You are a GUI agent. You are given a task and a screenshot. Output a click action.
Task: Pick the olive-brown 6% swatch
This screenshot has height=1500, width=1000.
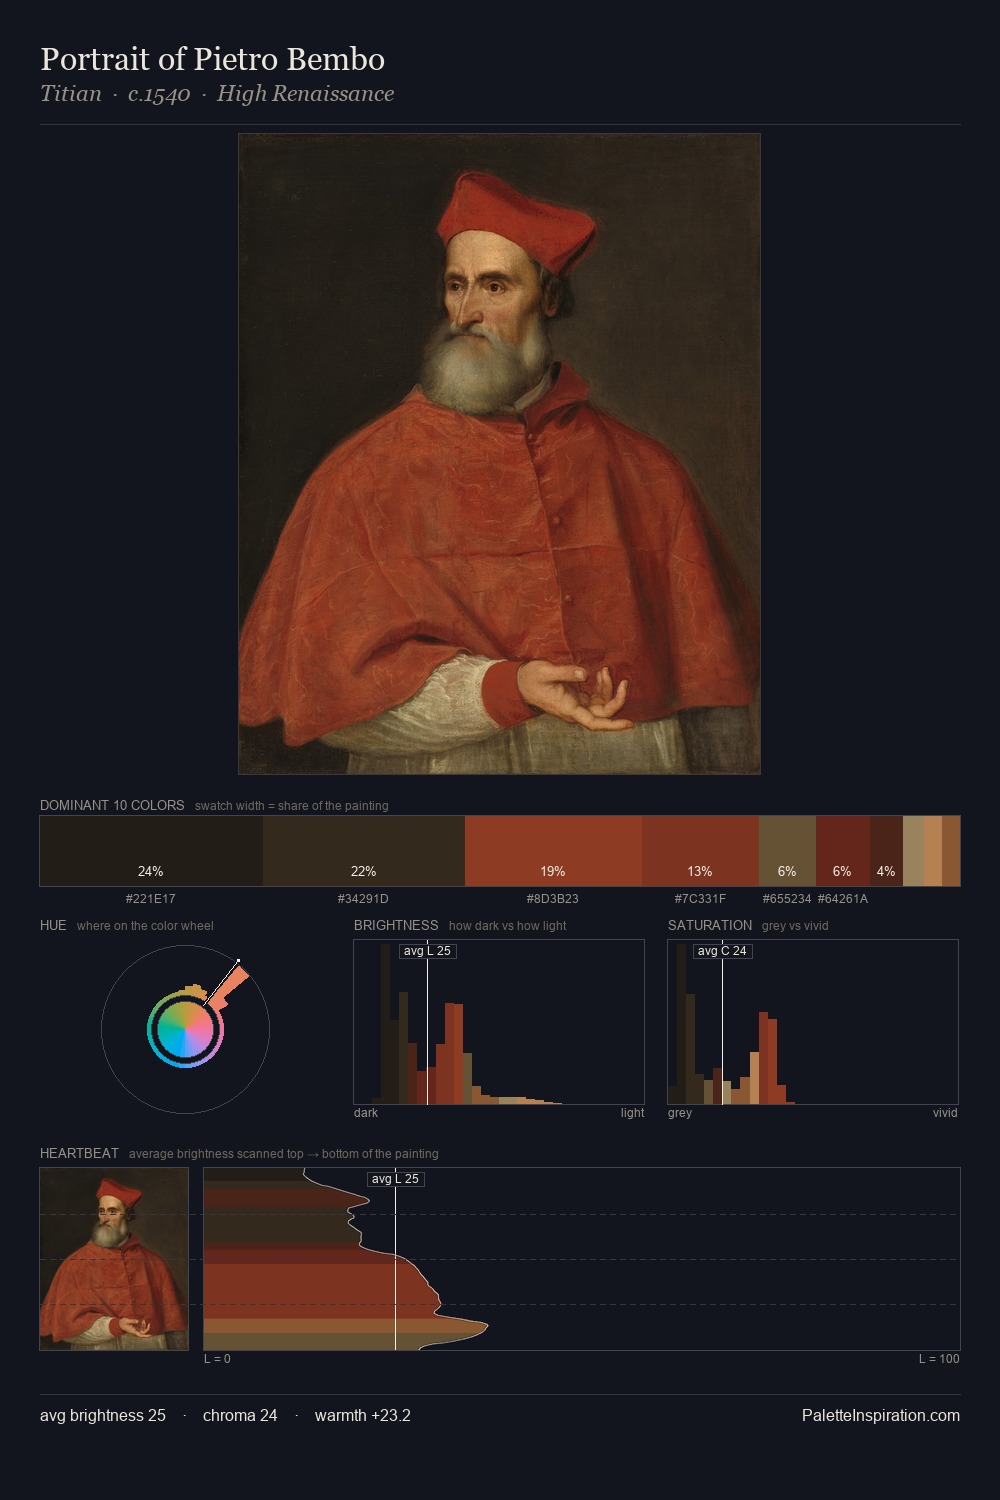tap(787, 851)
